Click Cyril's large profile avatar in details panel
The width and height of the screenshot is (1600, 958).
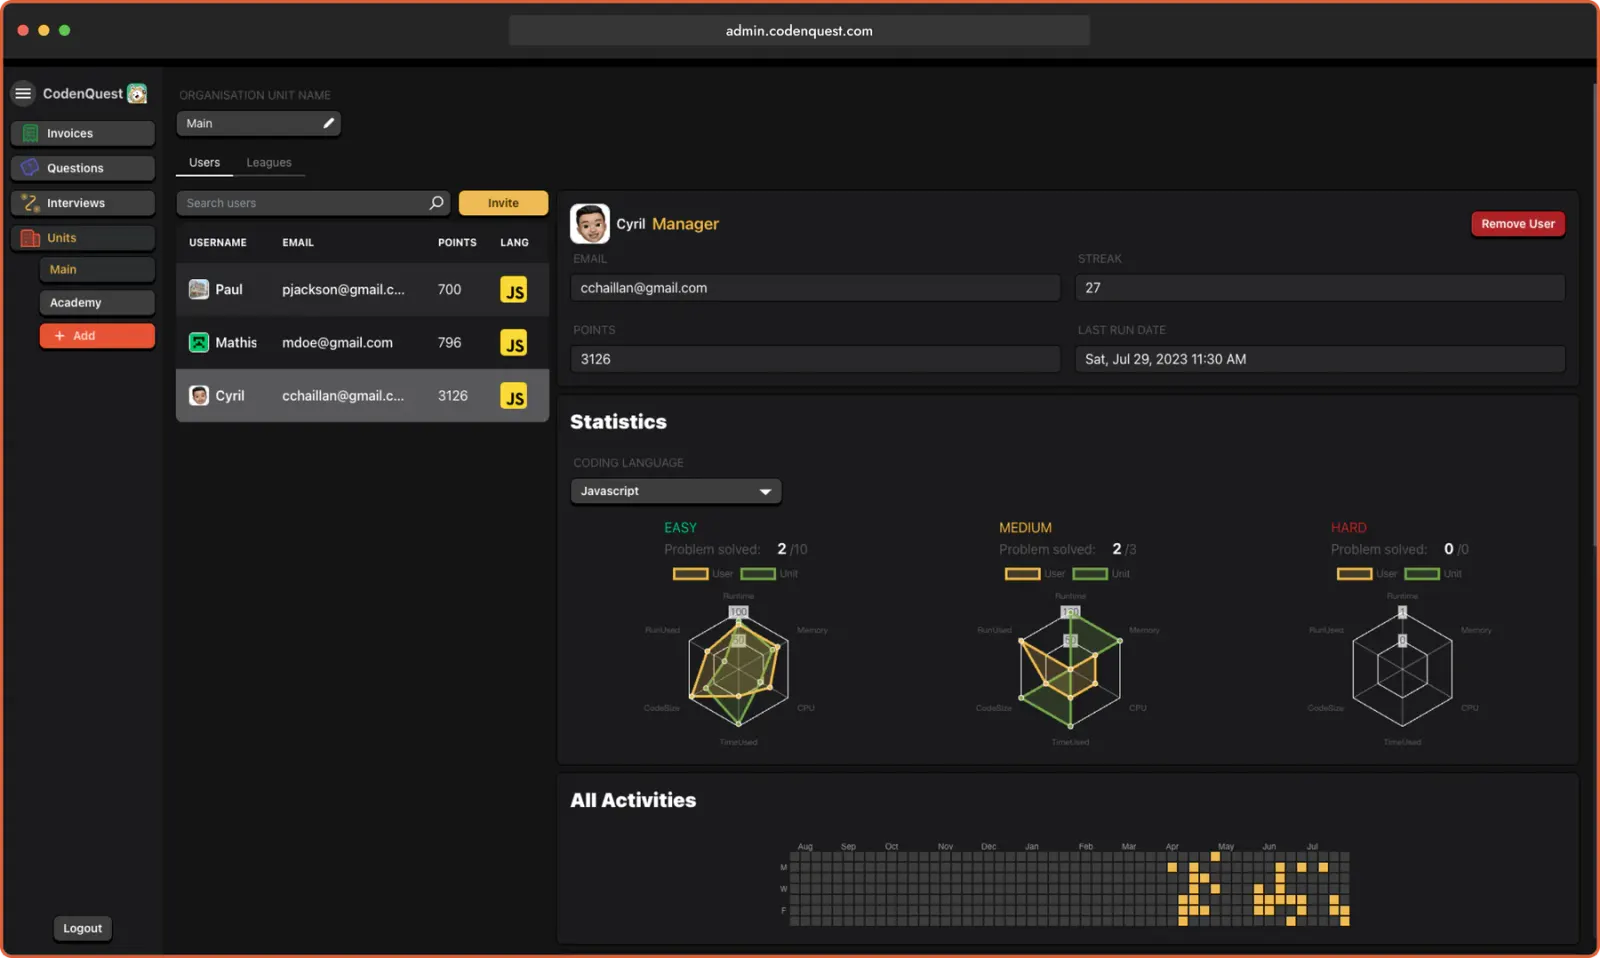pyautogui.click(x=590, y=224)
